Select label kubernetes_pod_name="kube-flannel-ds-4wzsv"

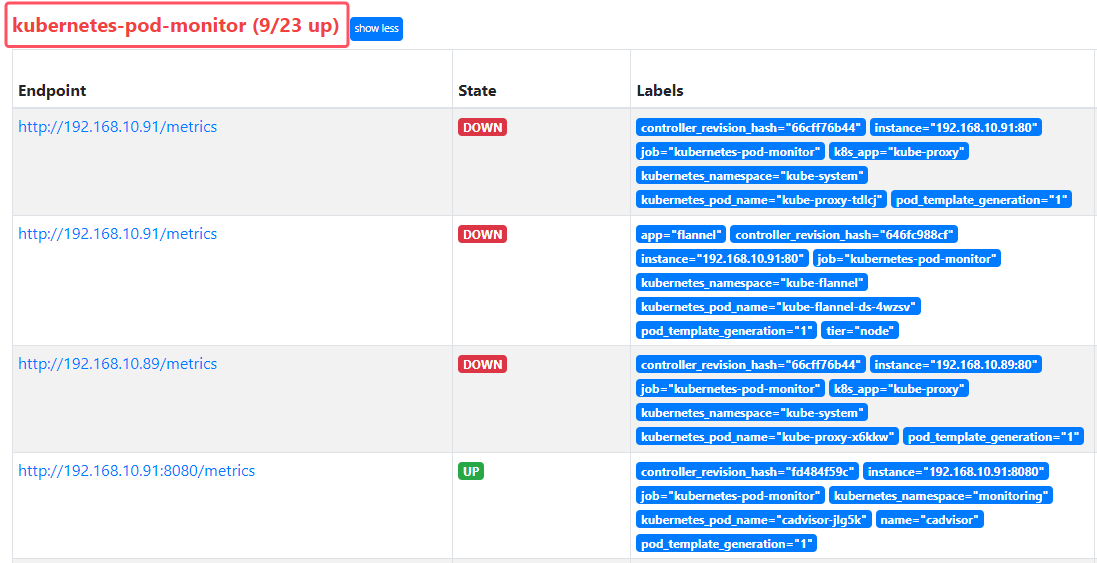779,306
